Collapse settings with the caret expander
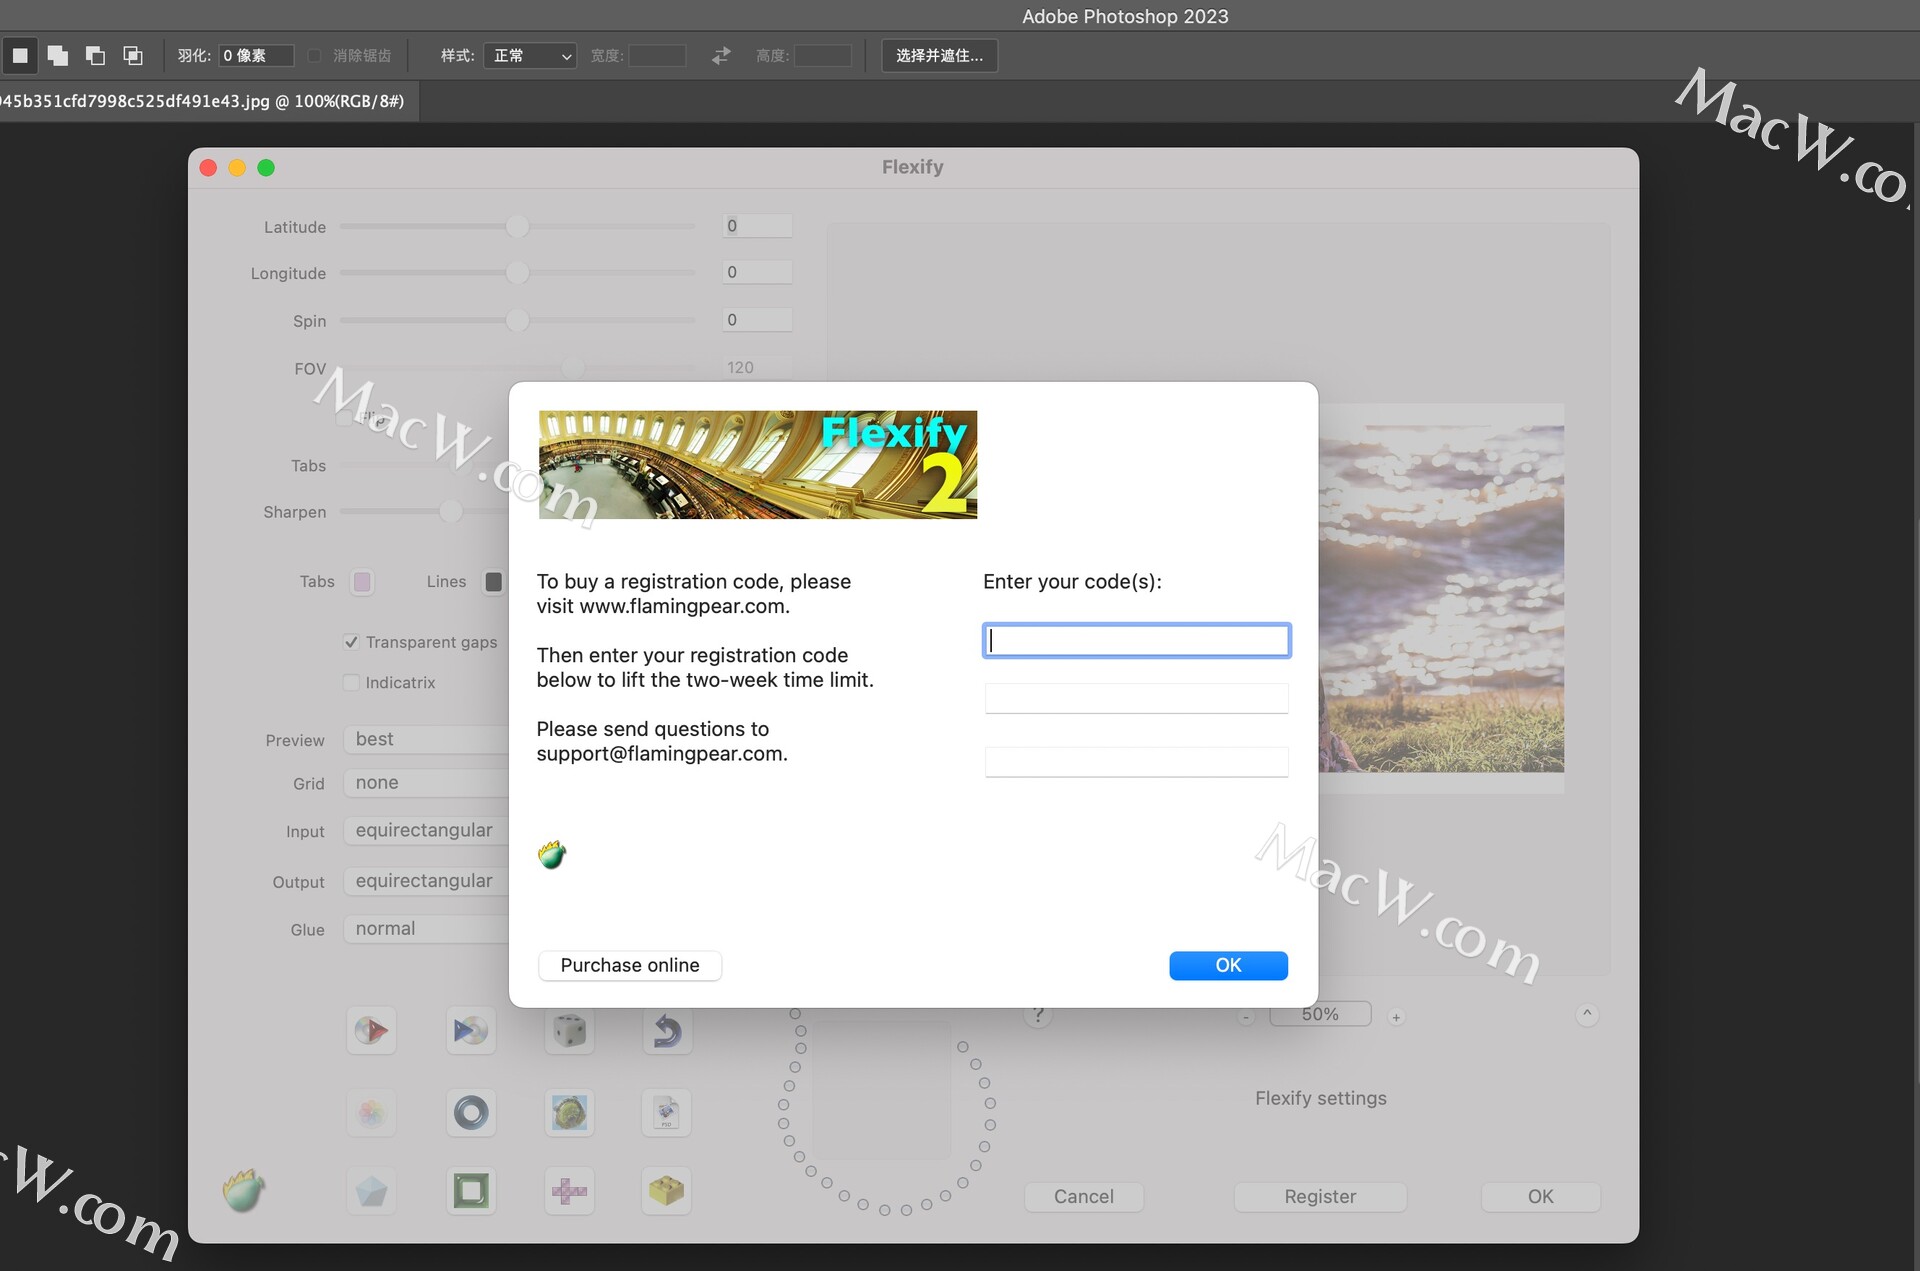This screenshot has width=1920, height=1271. click(x=1586, y=1014)
